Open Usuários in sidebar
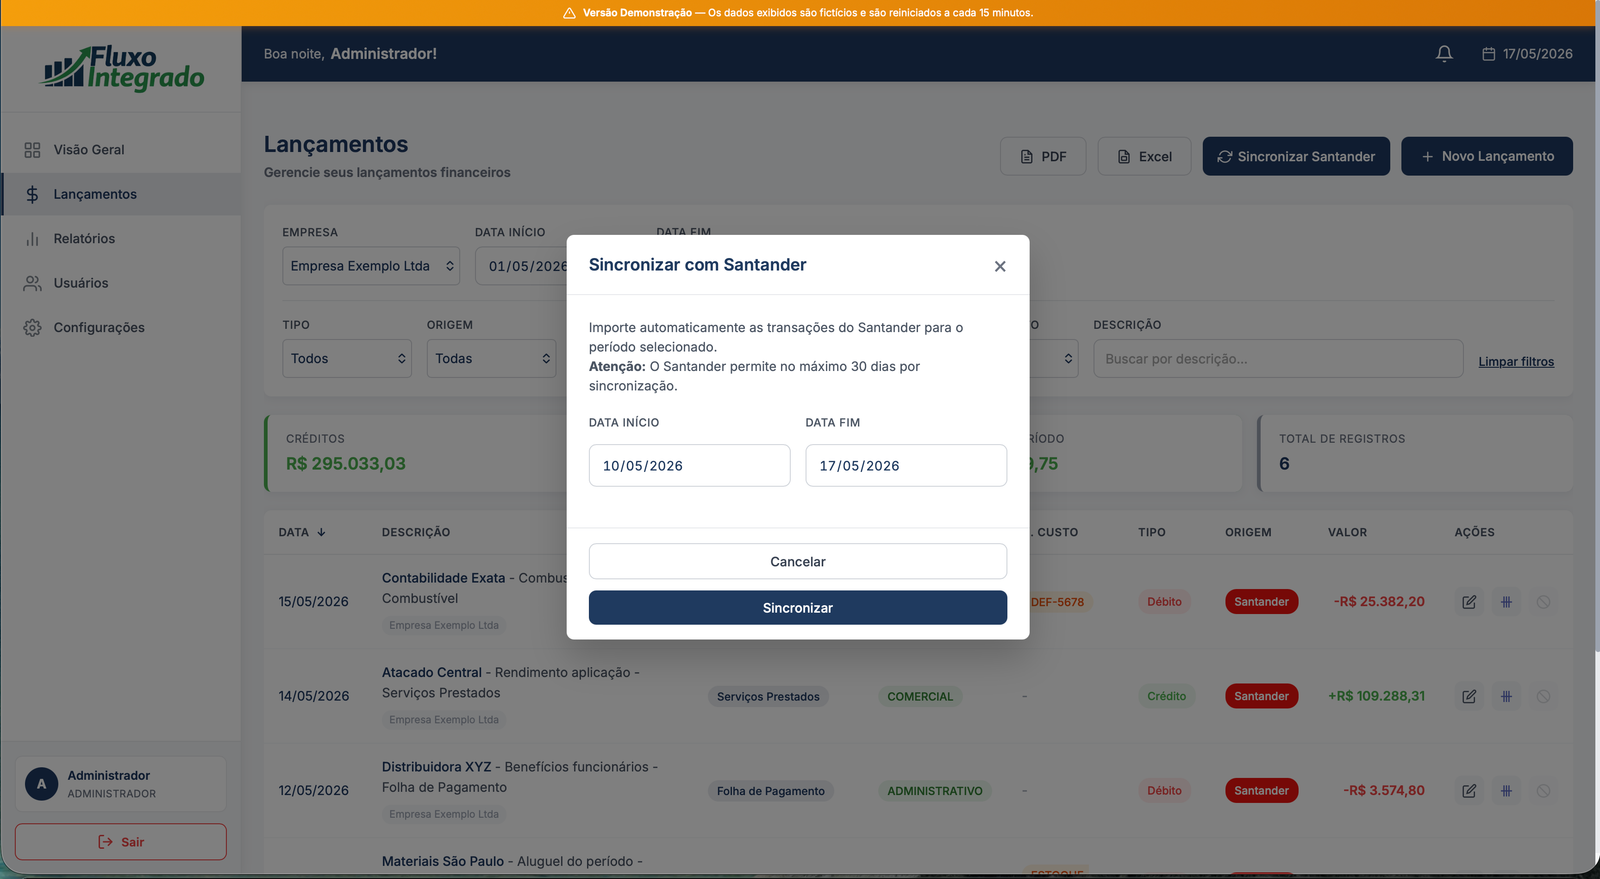Screen dimensions: 1600x879 tap(121, 283)
